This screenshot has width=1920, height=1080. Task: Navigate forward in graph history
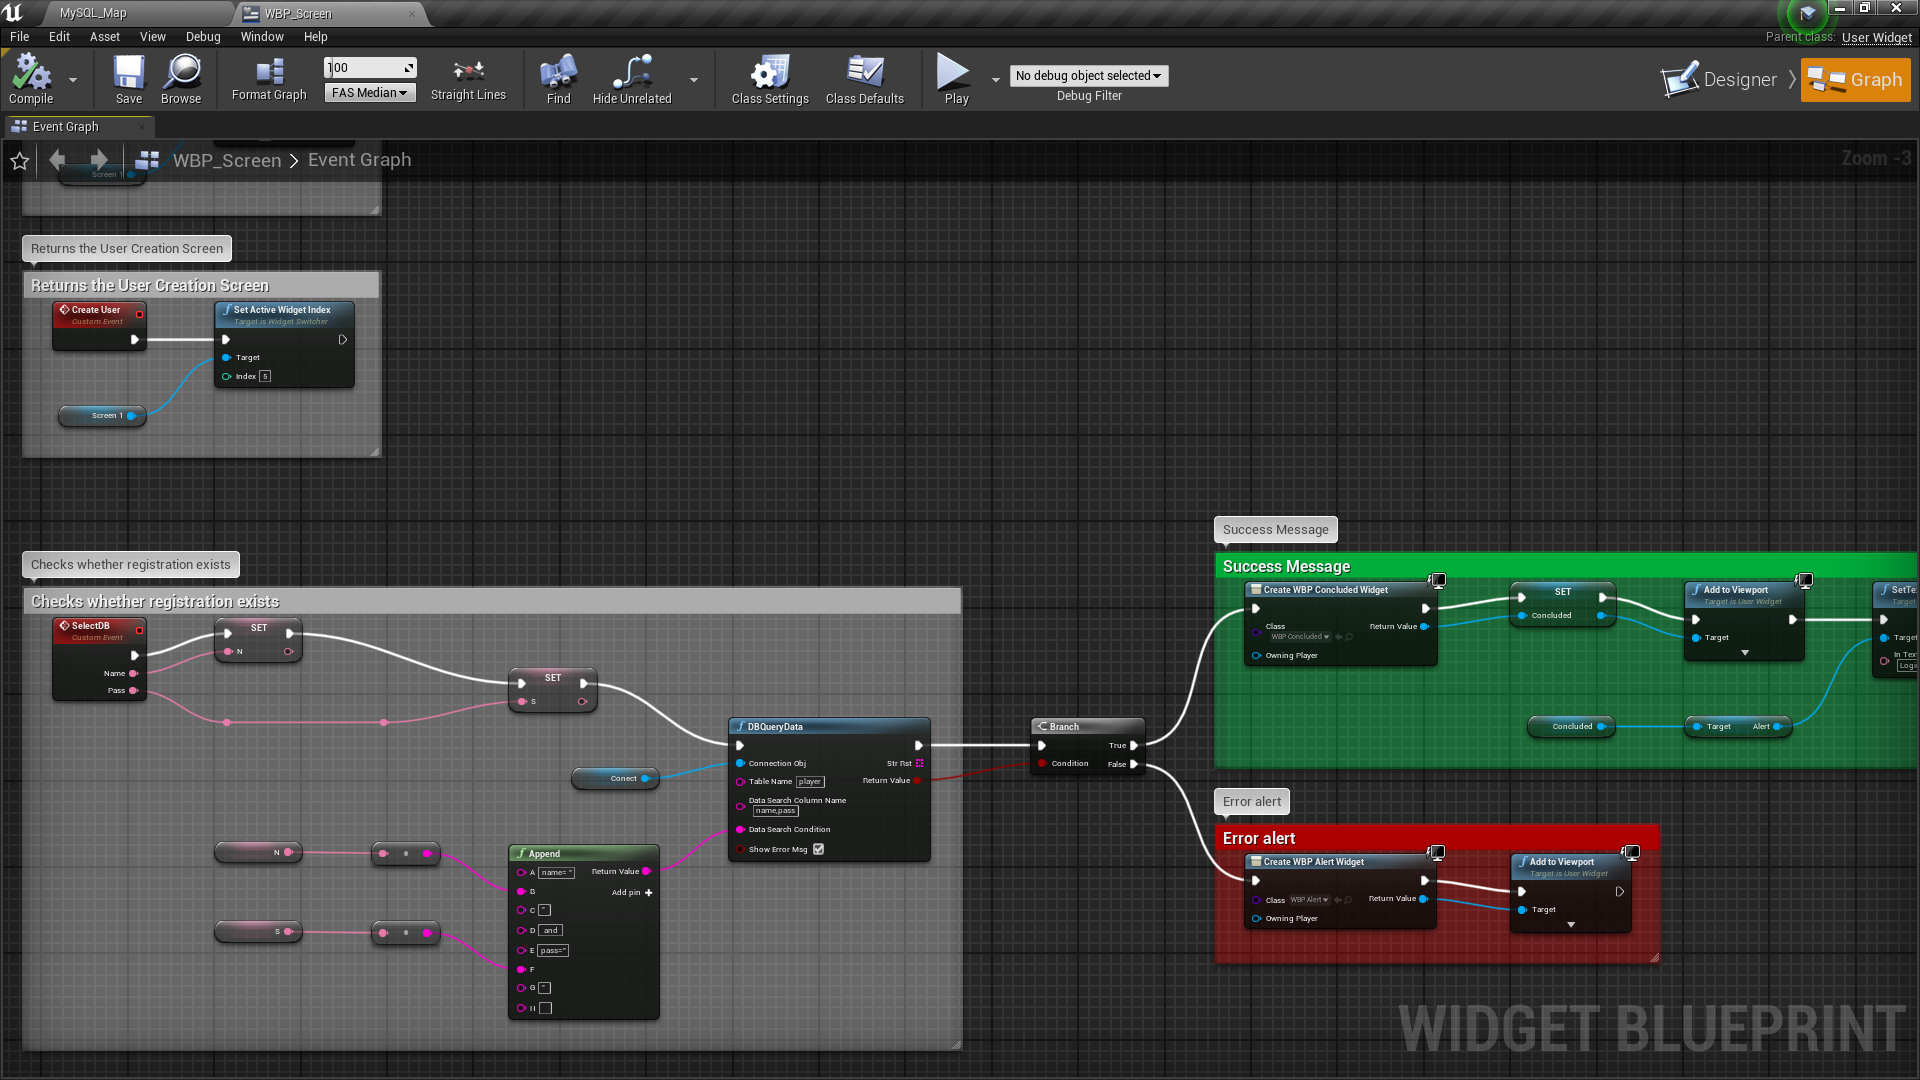(99, 160)
